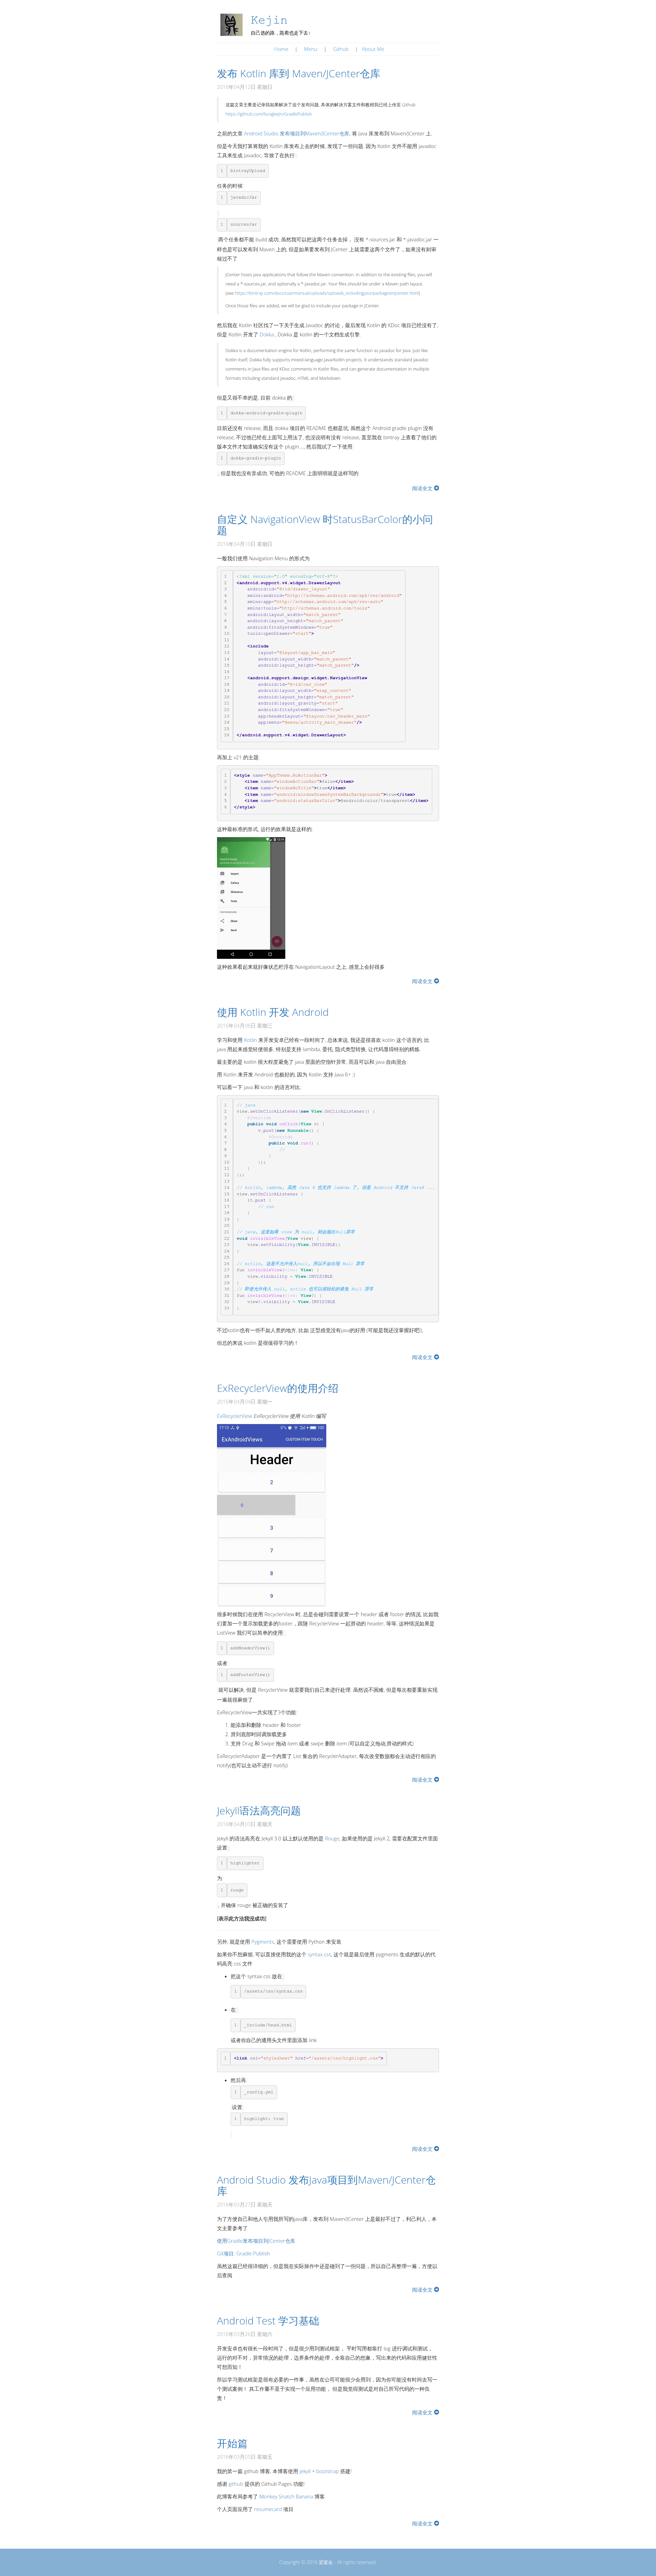Select the dokka-android-gradle-plugin code snippet
Image resolution: width=656 pixels, height=2576 pixels.
pos(261,413)
